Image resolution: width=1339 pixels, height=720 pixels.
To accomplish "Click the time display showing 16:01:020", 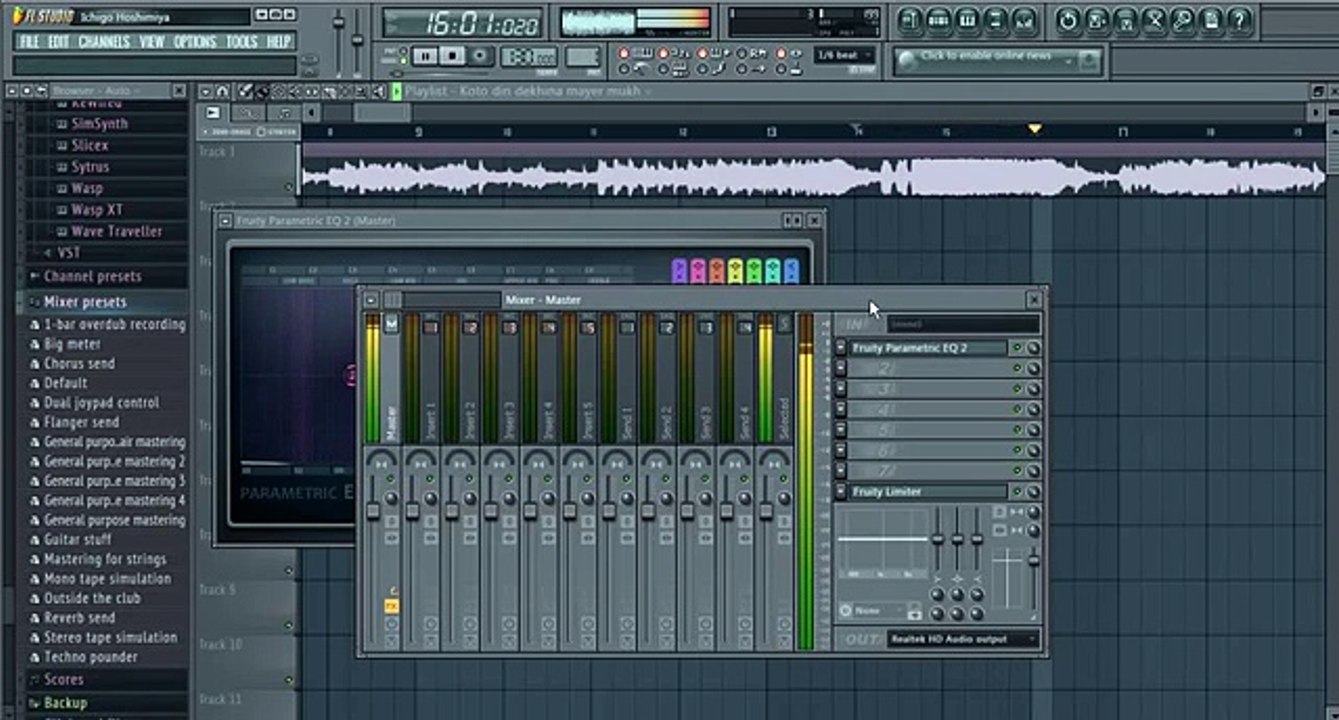I will (x=463, y=24).
